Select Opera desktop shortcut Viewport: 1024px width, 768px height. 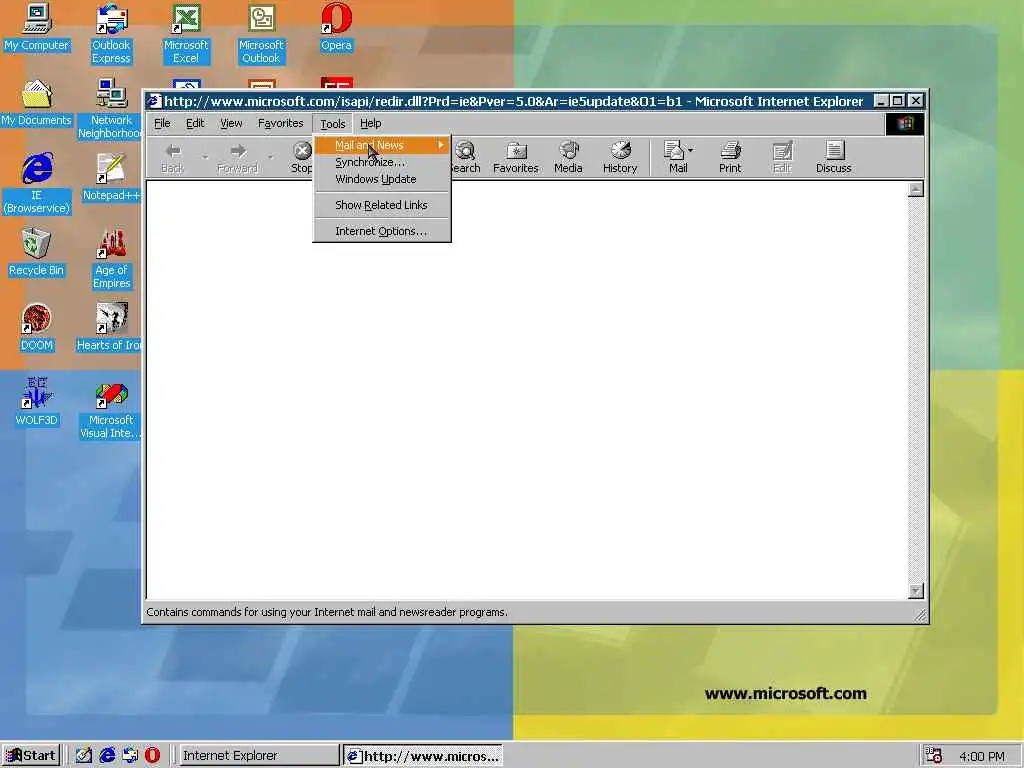(336, 27)
